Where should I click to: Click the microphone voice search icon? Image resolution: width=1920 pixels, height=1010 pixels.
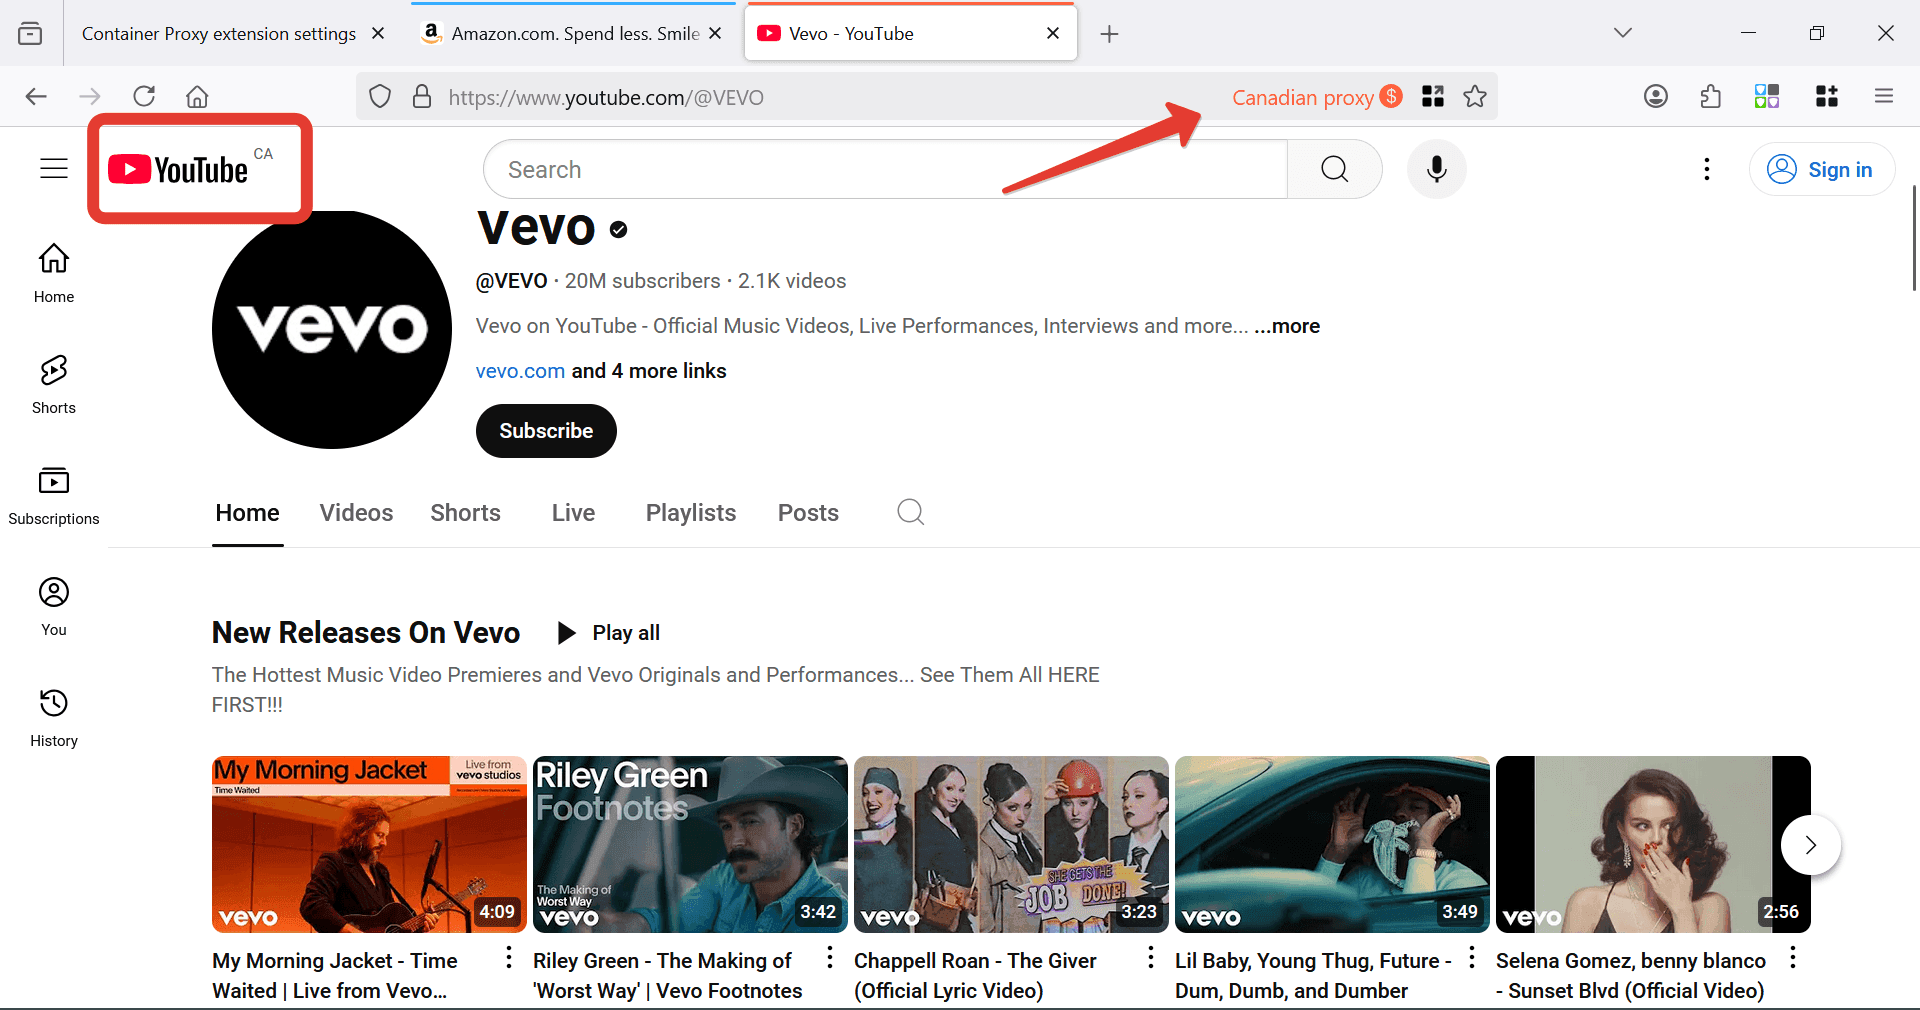(x=1436, y=169)
